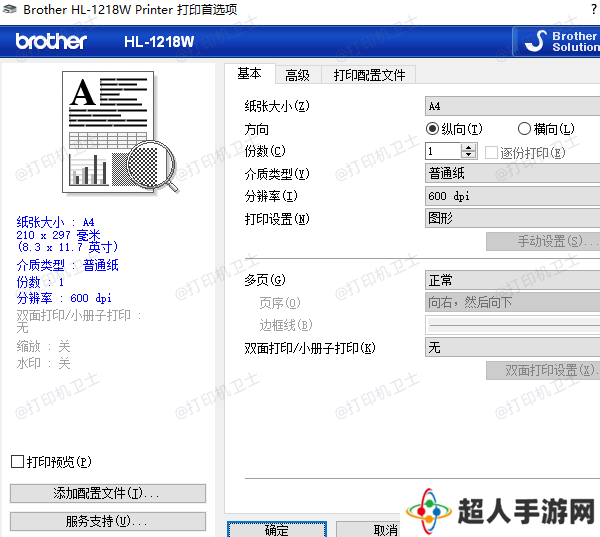
Task: Click the 纸张大小 : A4 summary text
Action: (x=55, y=222)
